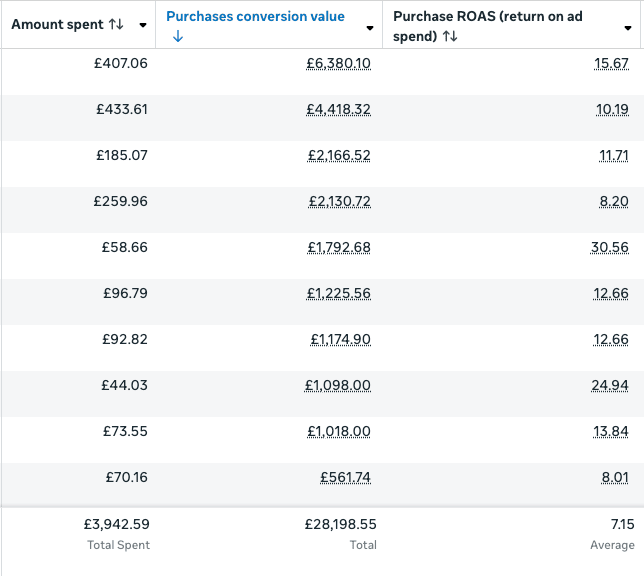Open the £6,380.10 conversion value link

338,63
